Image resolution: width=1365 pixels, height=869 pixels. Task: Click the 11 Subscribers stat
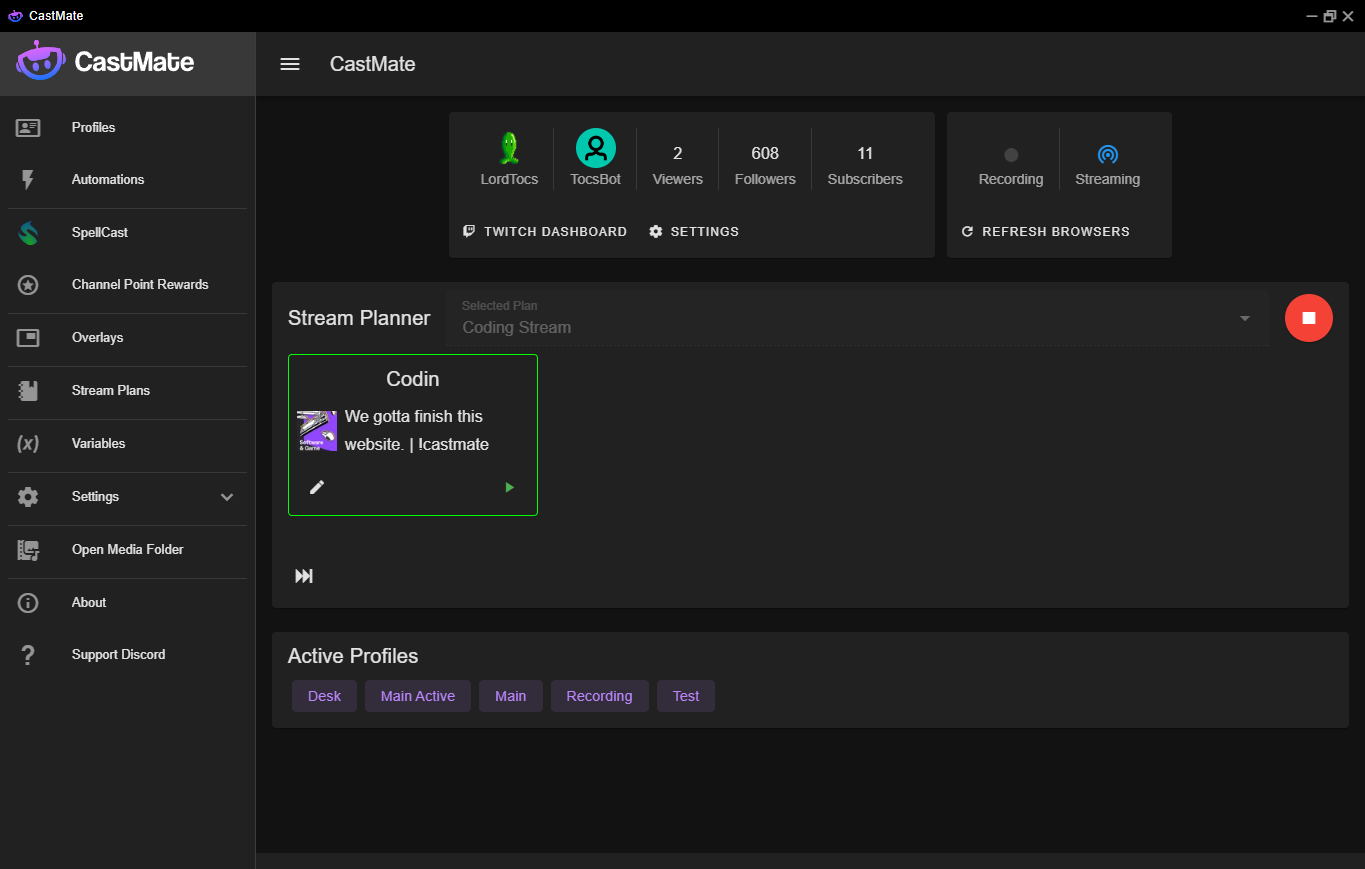(x=865, y=165)
